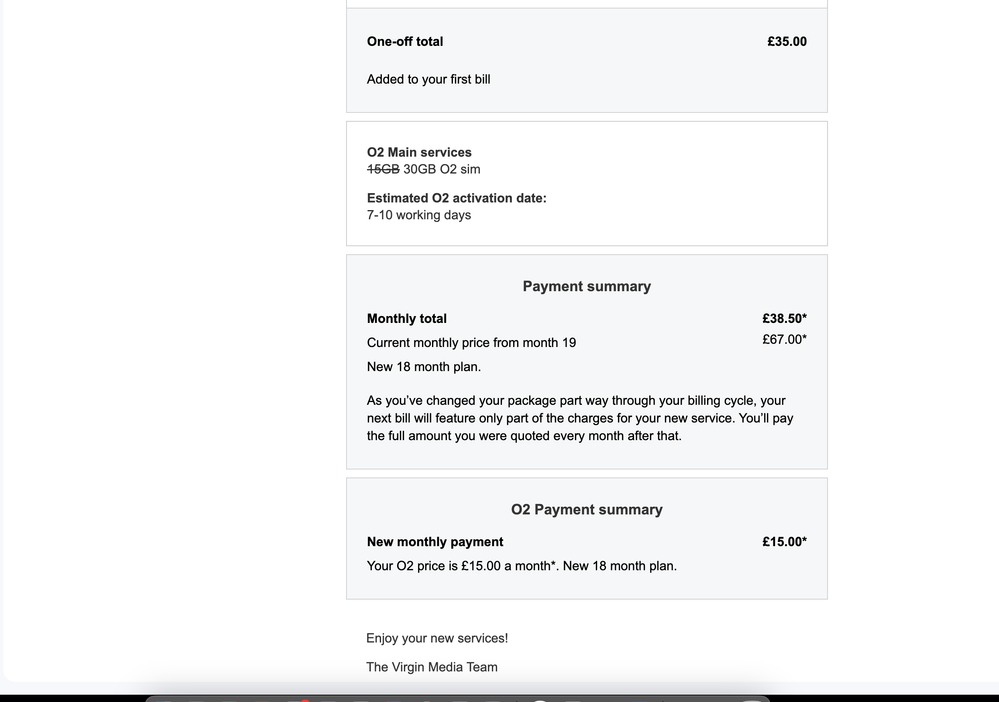Viewport: 999px width, 702px height.
Task: Click the O2 Main services heading
Action: coord(419,152)
